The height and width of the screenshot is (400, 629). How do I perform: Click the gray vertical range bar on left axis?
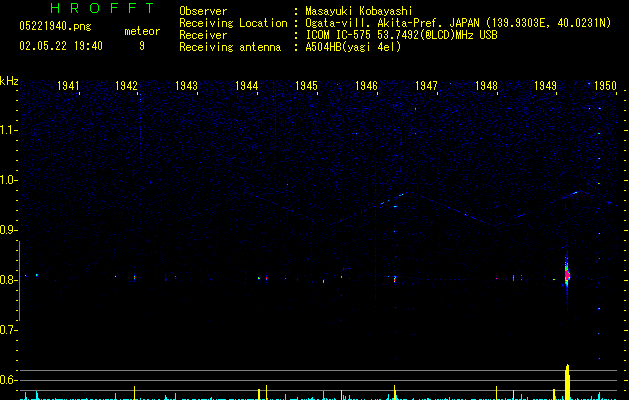pos(19,280)
